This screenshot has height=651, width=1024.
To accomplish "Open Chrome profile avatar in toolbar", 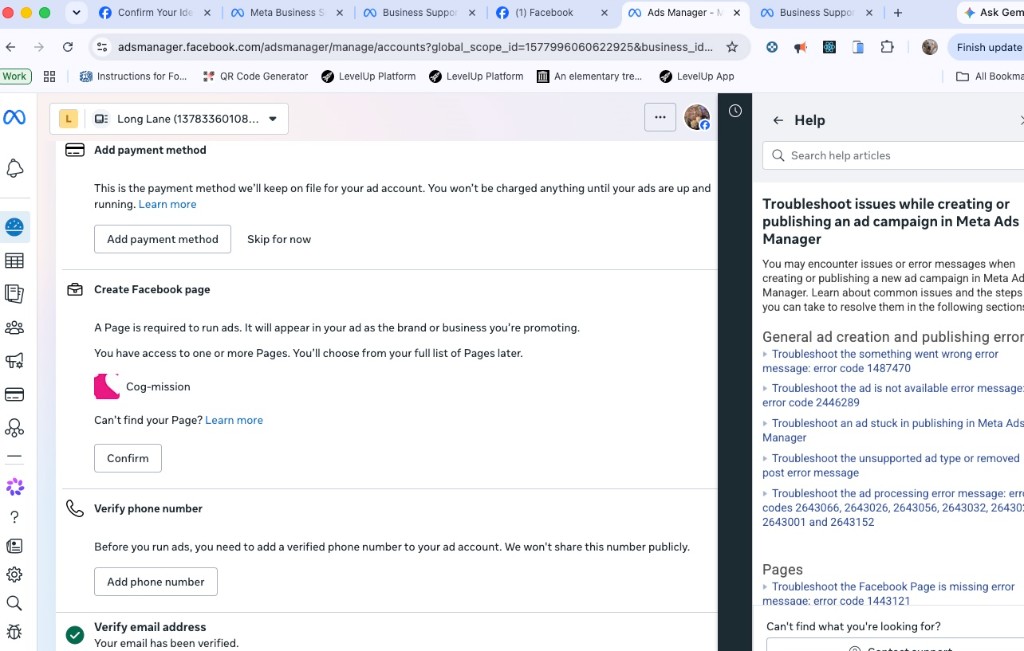I will coord(929,47).
